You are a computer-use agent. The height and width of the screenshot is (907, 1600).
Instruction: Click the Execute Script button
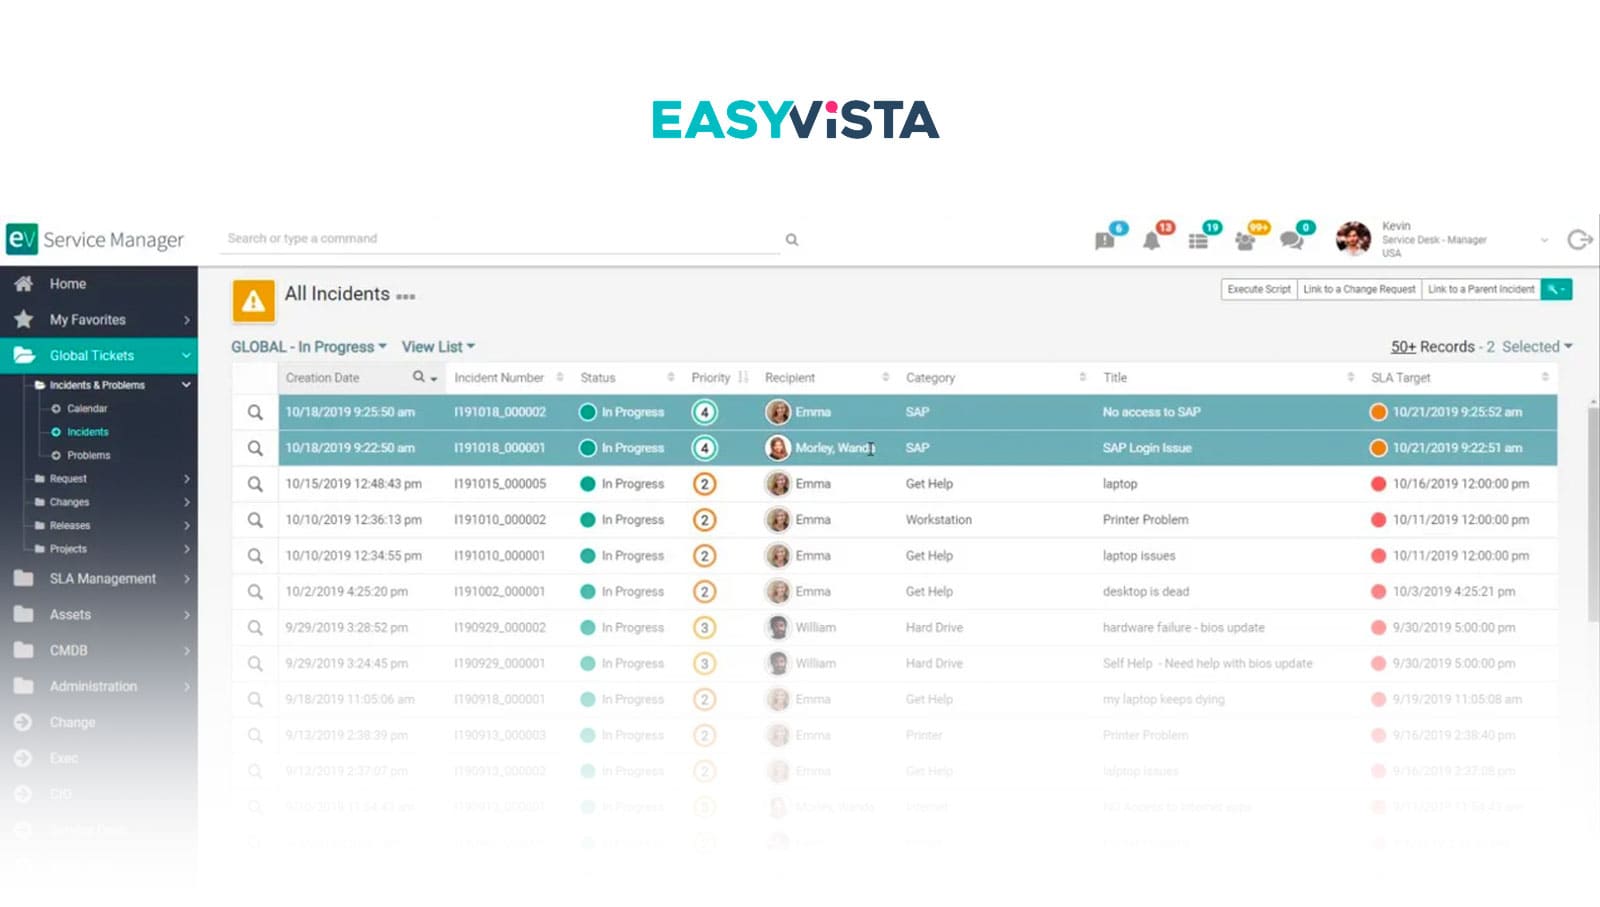(x=1257, y=289)
